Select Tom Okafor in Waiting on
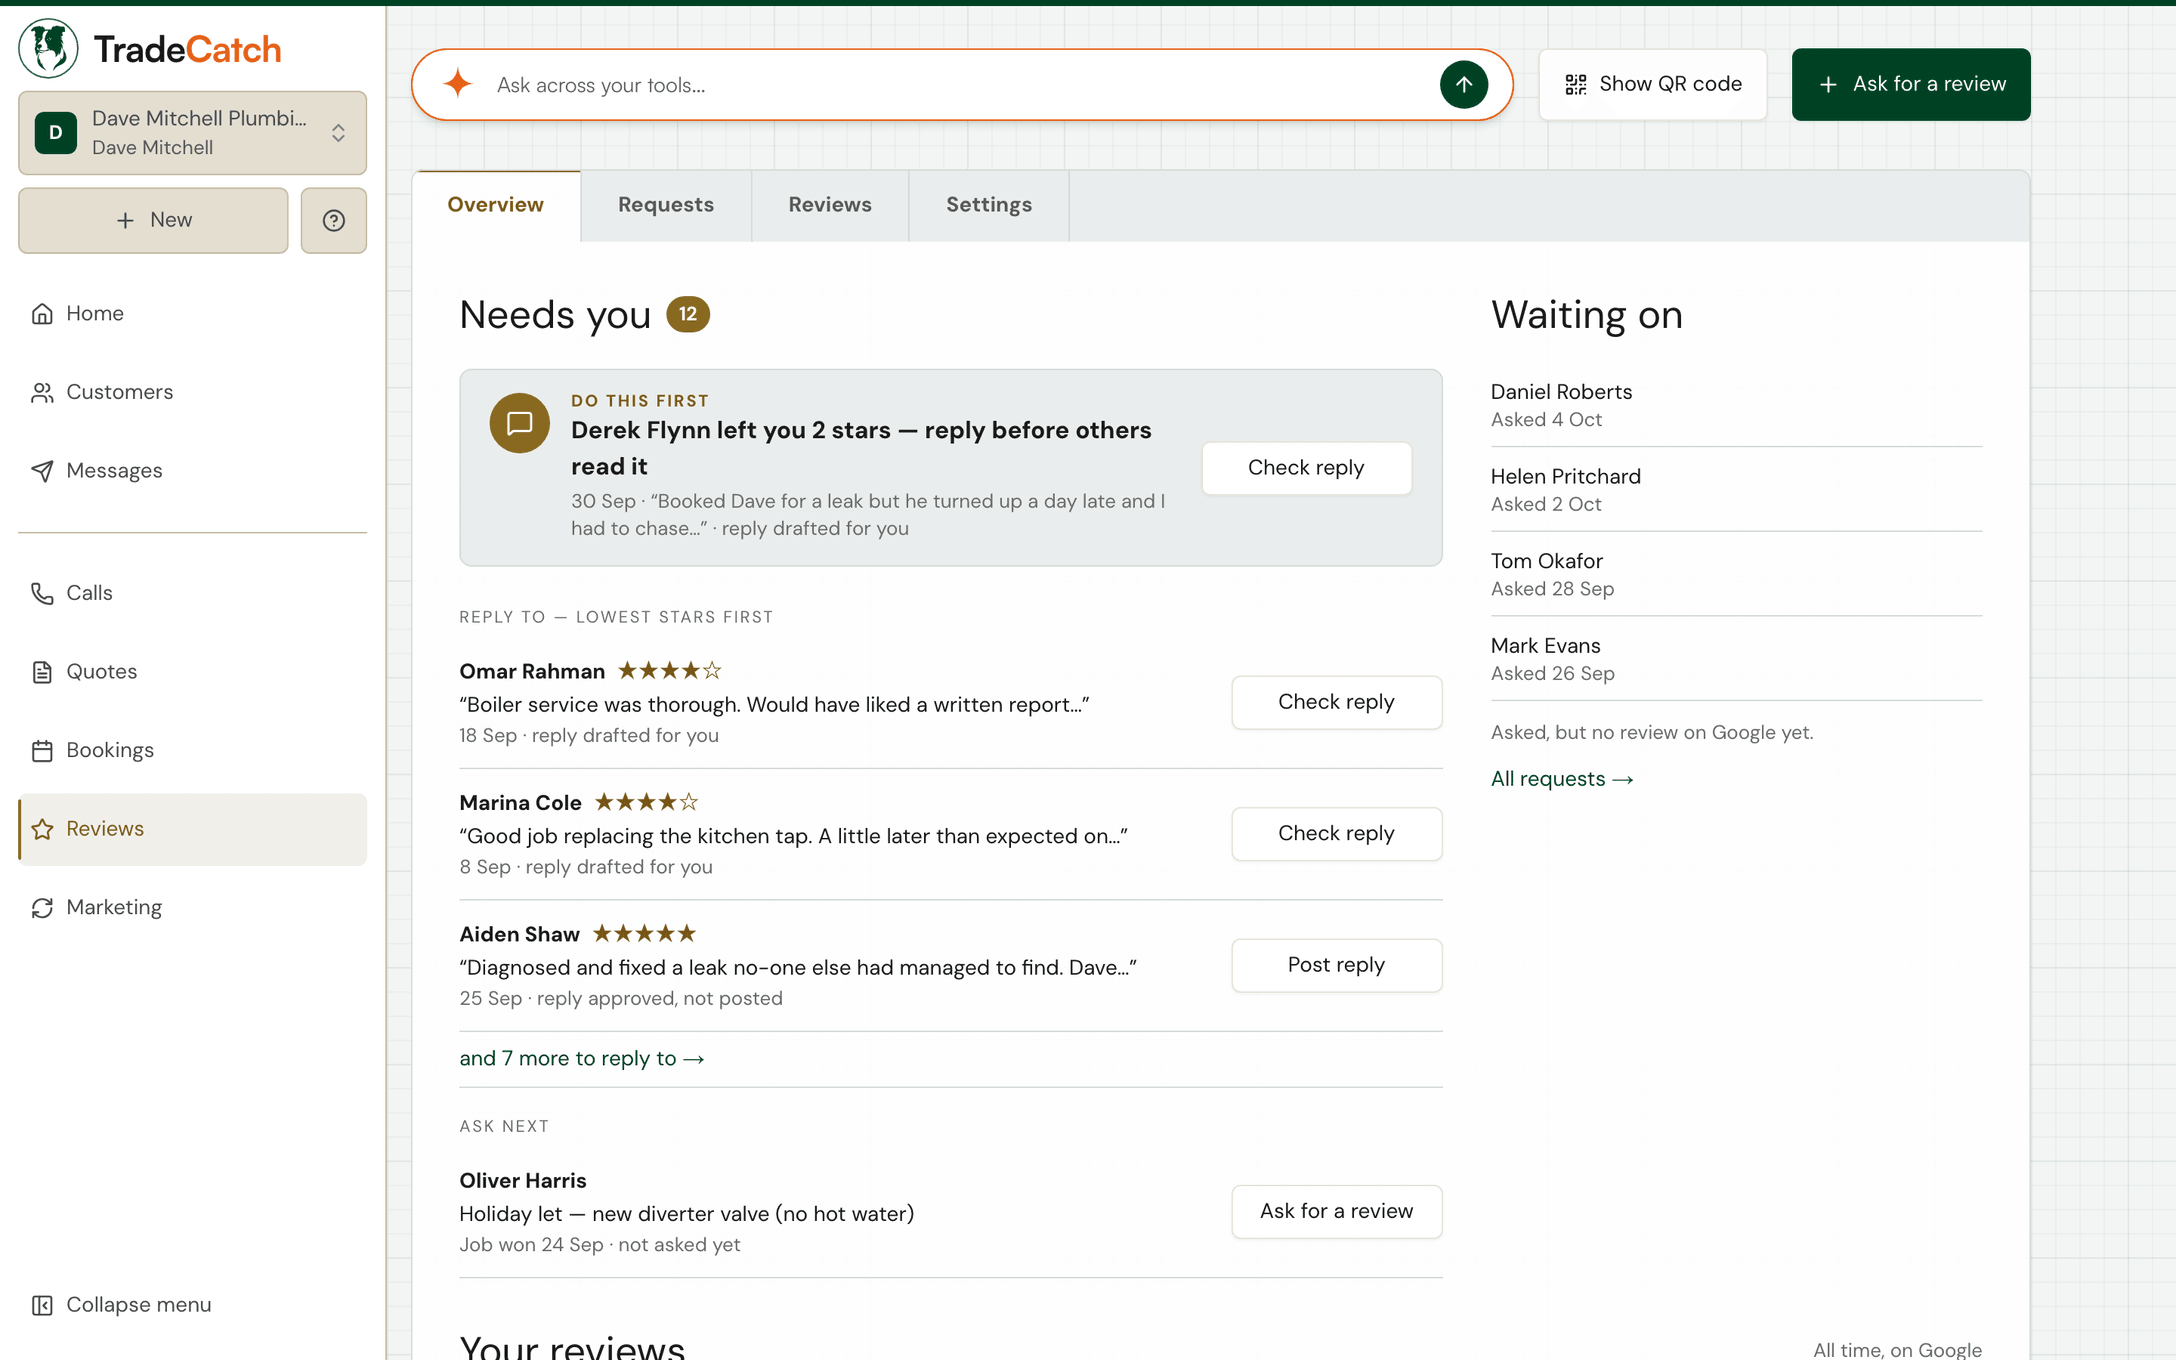The height and width of the screenshot is (1360, 2176). pyautogui.click(x=1736, y=574)
